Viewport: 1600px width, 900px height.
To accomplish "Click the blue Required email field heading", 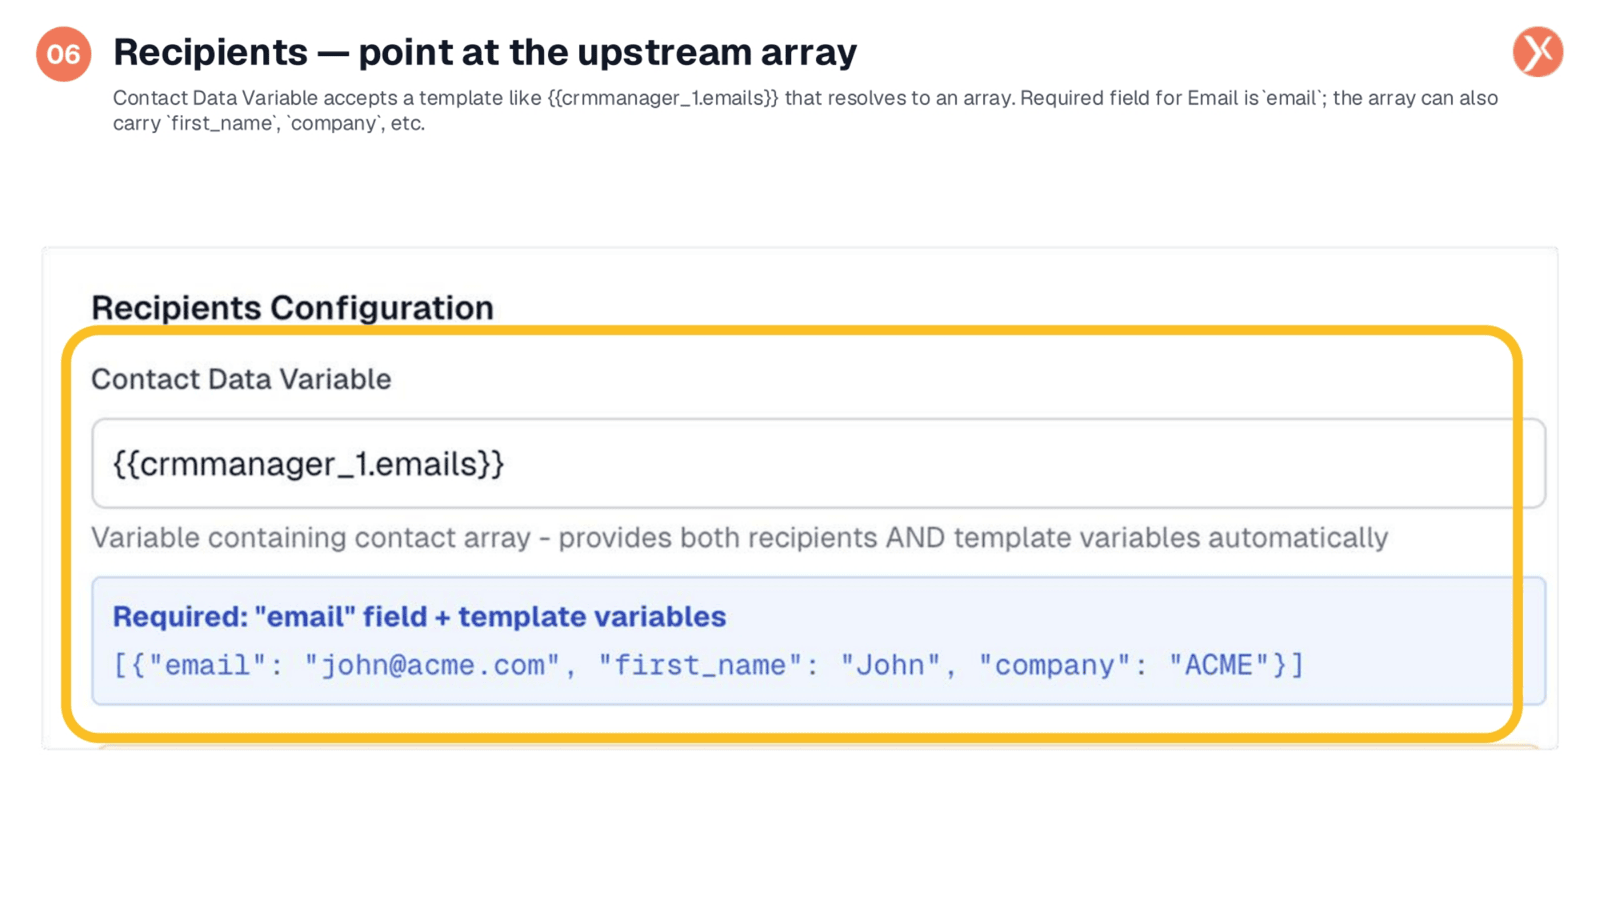I will pos(419,616).
